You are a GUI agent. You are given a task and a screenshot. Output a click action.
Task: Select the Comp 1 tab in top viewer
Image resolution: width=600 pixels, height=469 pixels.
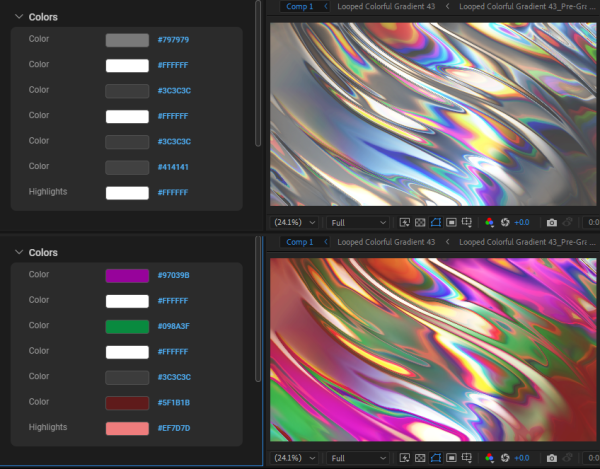coord(300,7)
